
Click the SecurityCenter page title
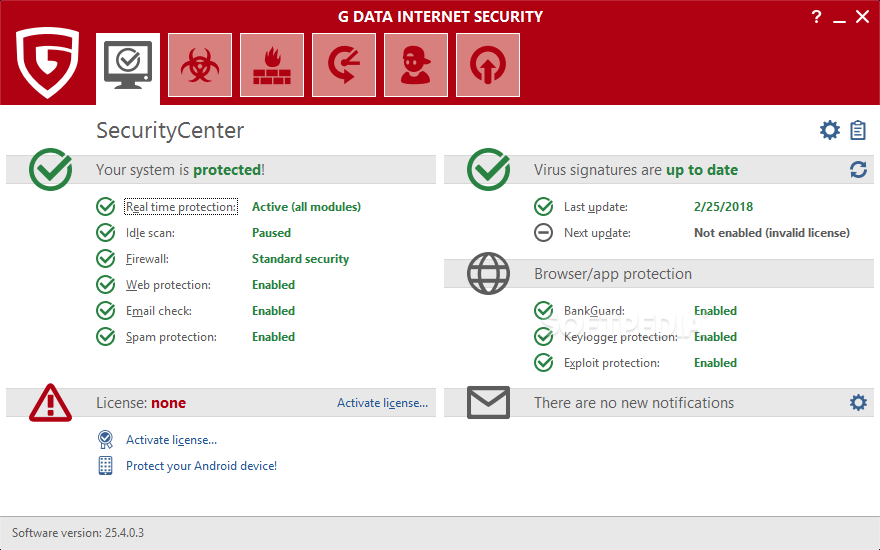pyautogui.click(x=170, y=130)
